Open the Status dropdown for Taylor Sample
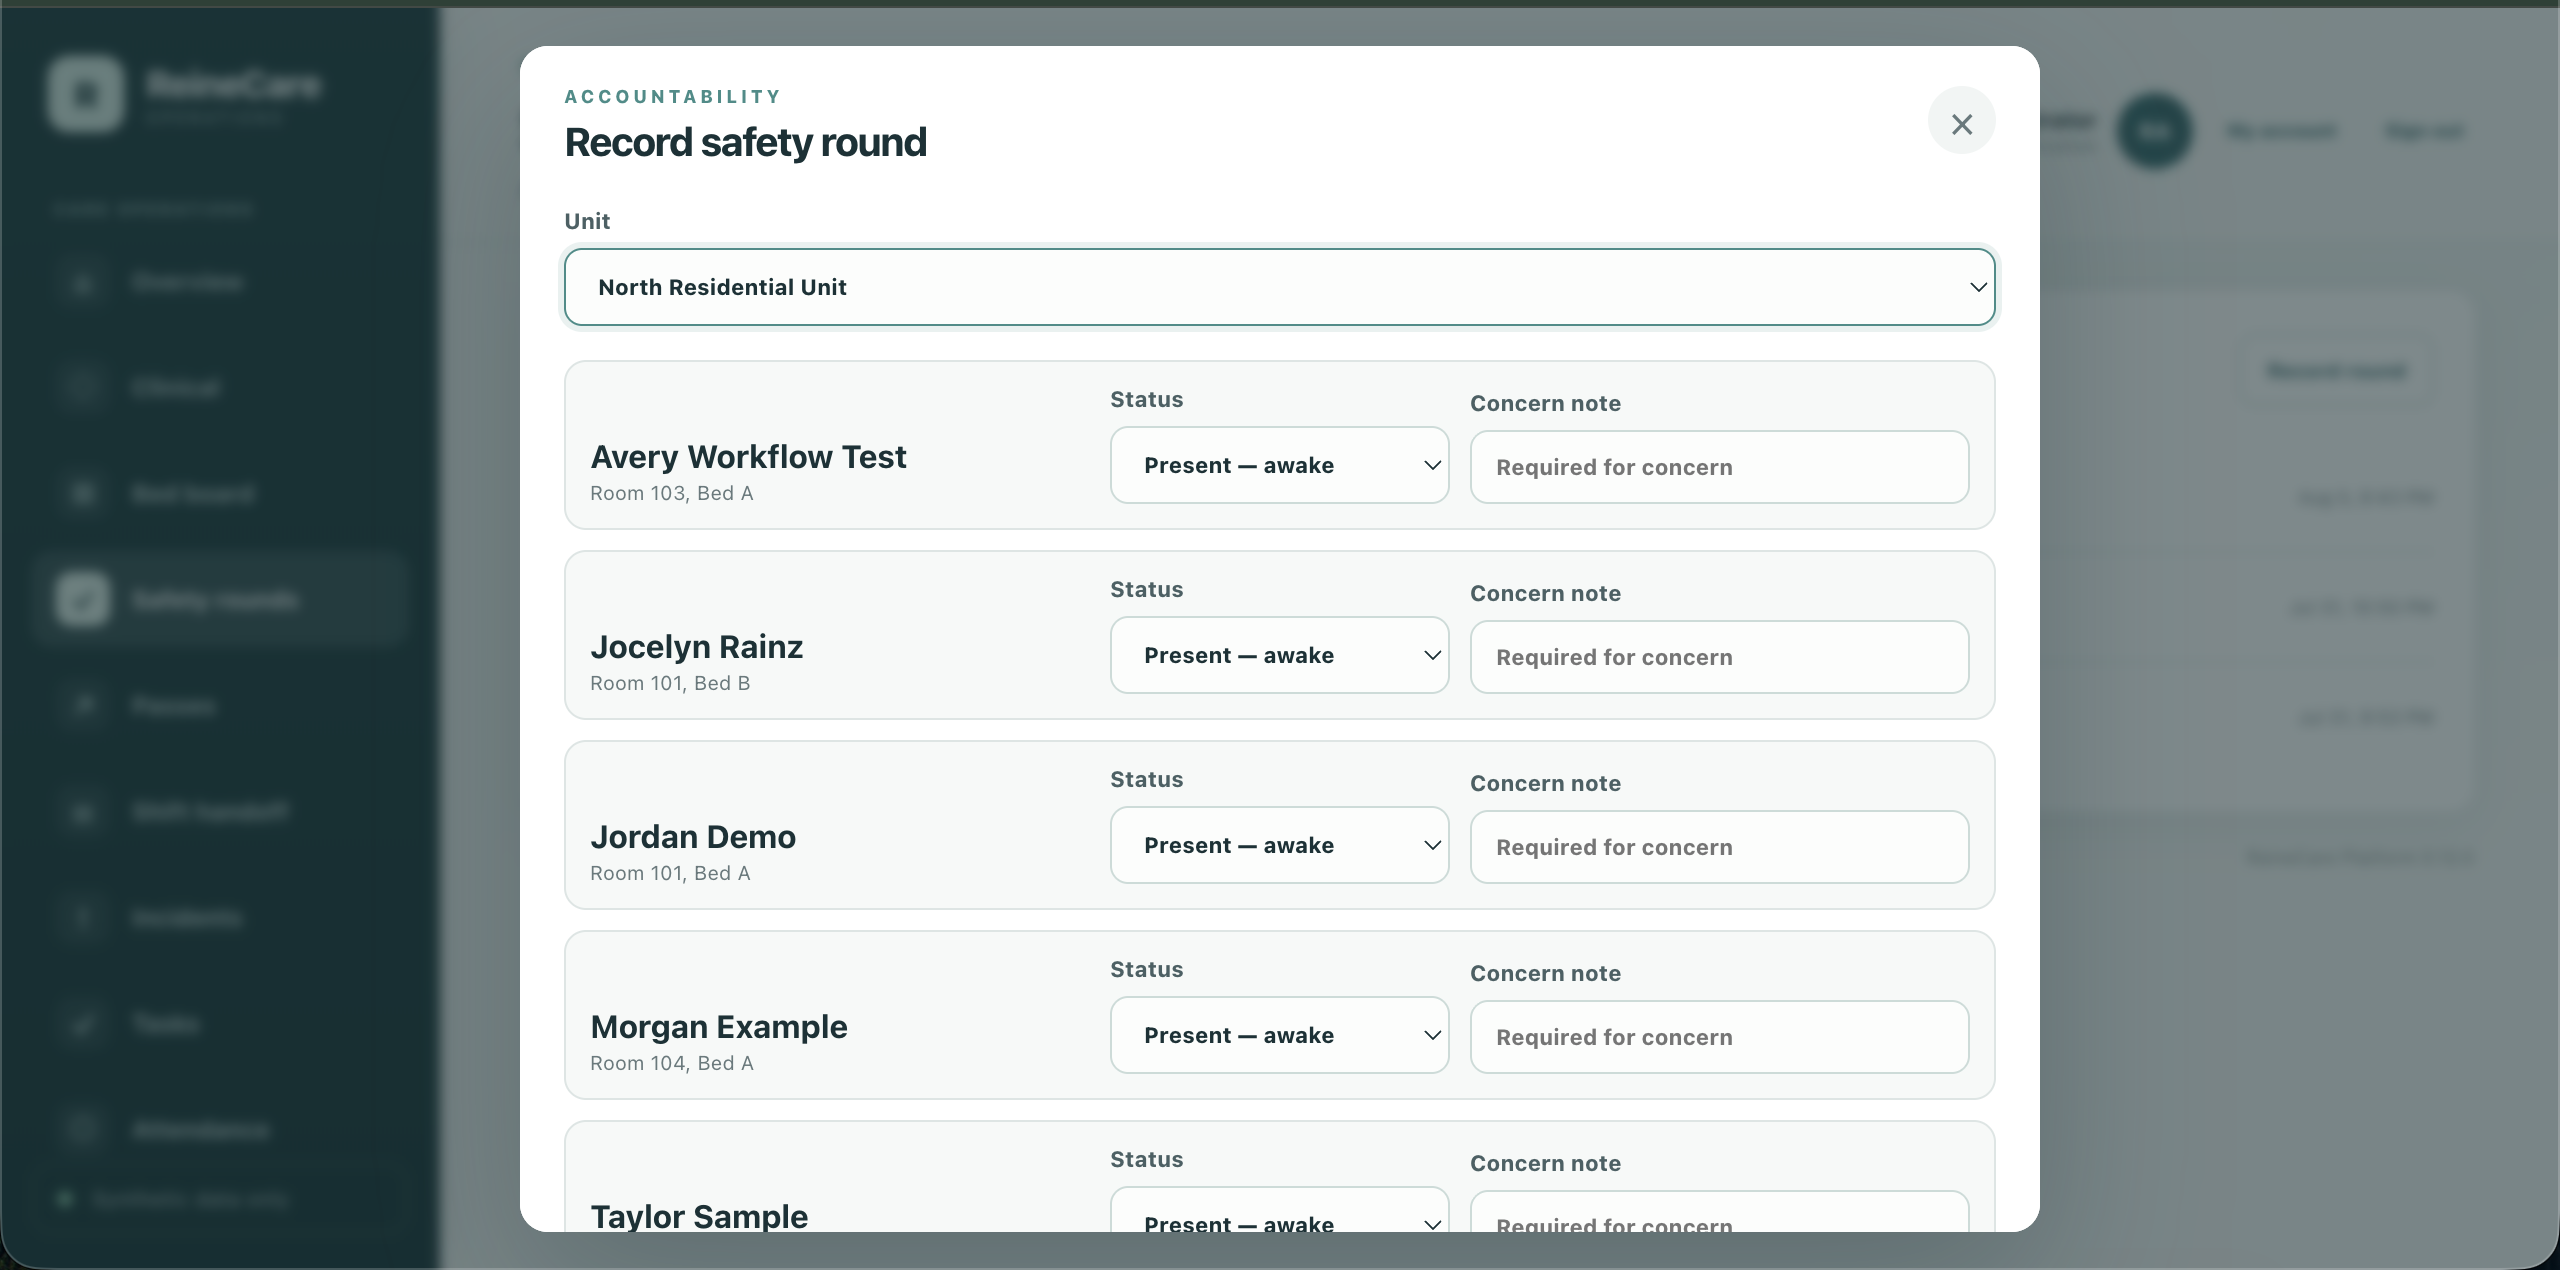Image resolution: width=2560 pixels, height=1270 pixels. point(1279,1210)
